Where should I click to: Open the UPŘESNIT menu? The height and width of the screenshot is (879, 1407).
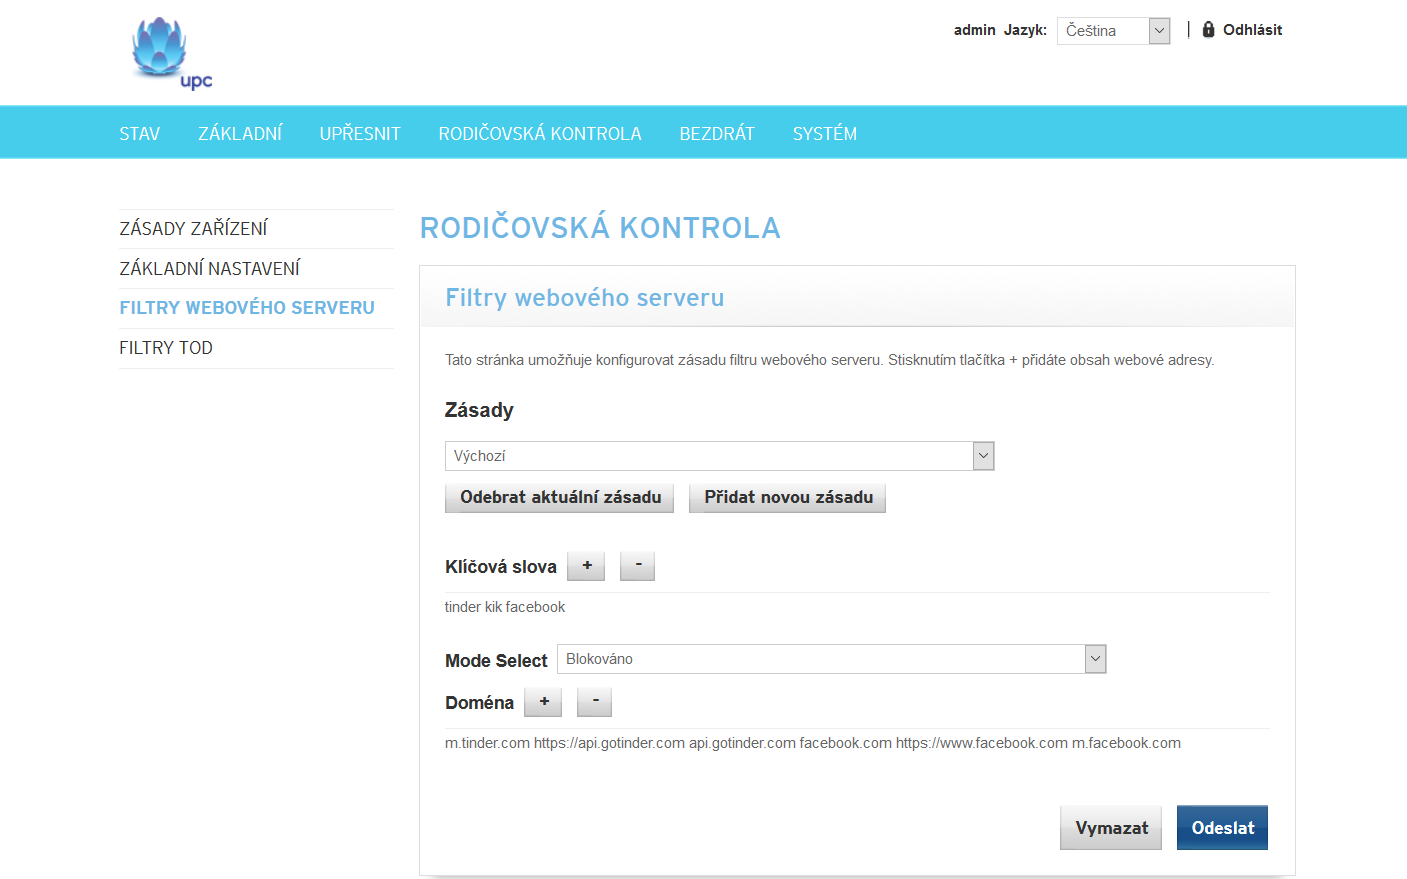[360, 134]
